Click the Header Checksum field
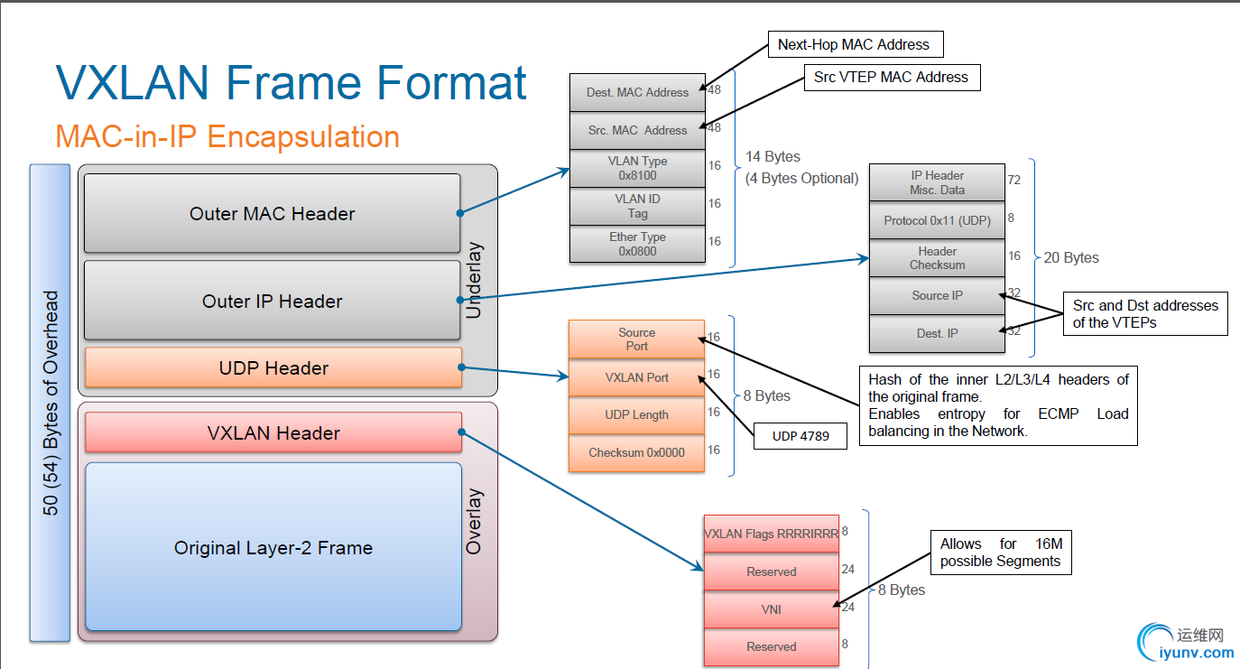The width and height of the screenshot is (1240, 669). 937,258
